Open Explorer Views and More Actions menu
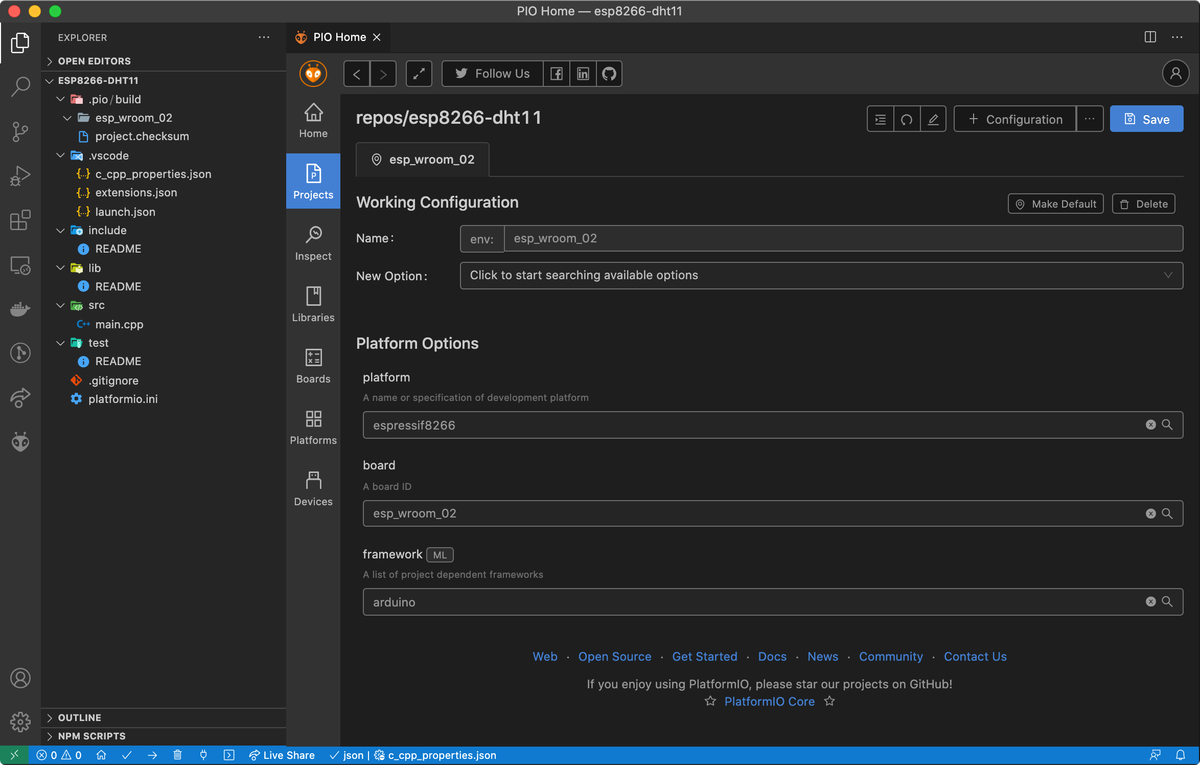 point(264,37)
